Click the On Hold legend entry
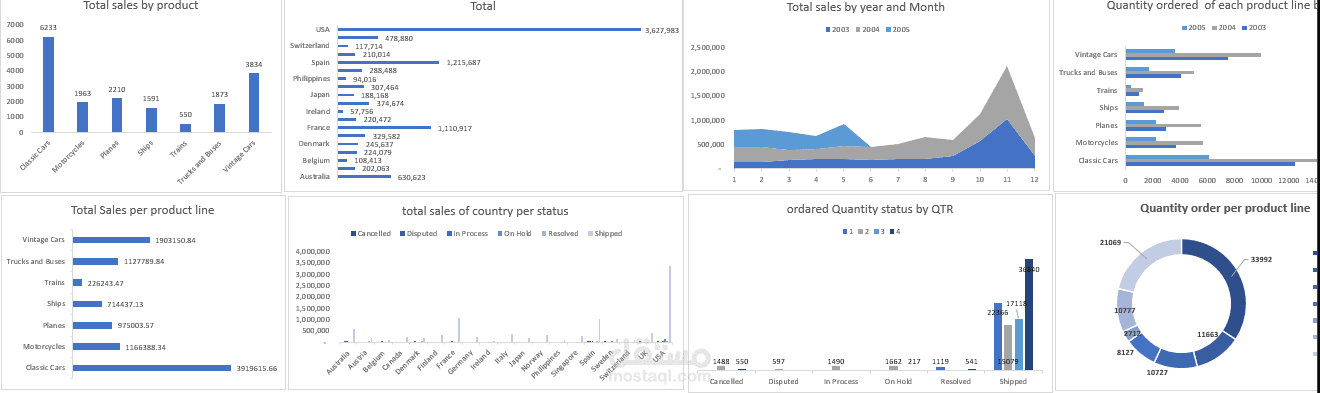 point(514,233)
